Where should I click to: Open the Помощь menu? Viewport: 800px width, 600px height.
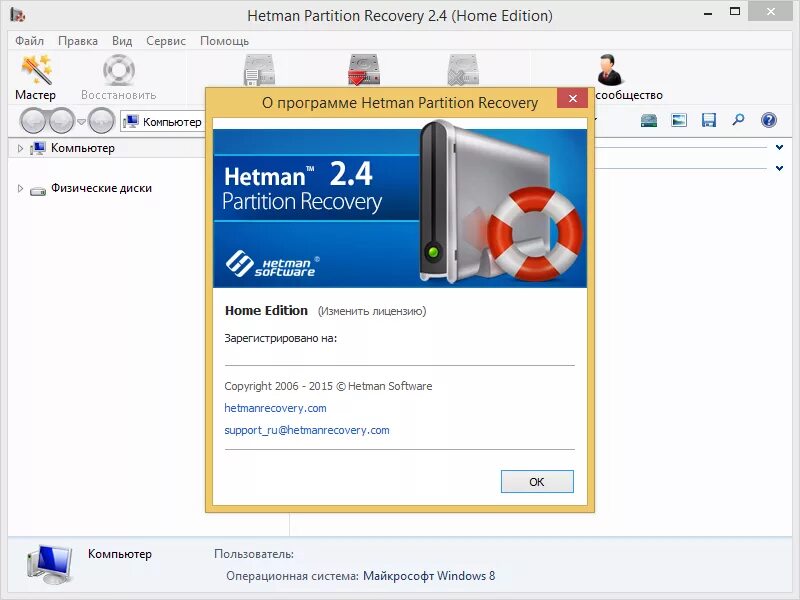click(224, 41)
